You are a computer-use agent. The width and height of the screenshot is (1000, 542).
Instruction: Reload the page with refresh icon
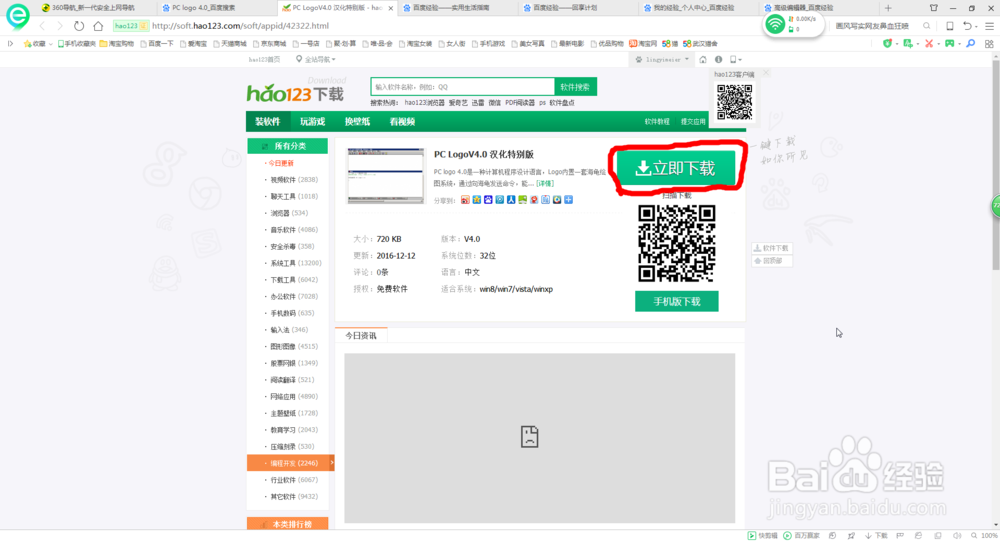(x=78, y=26)
